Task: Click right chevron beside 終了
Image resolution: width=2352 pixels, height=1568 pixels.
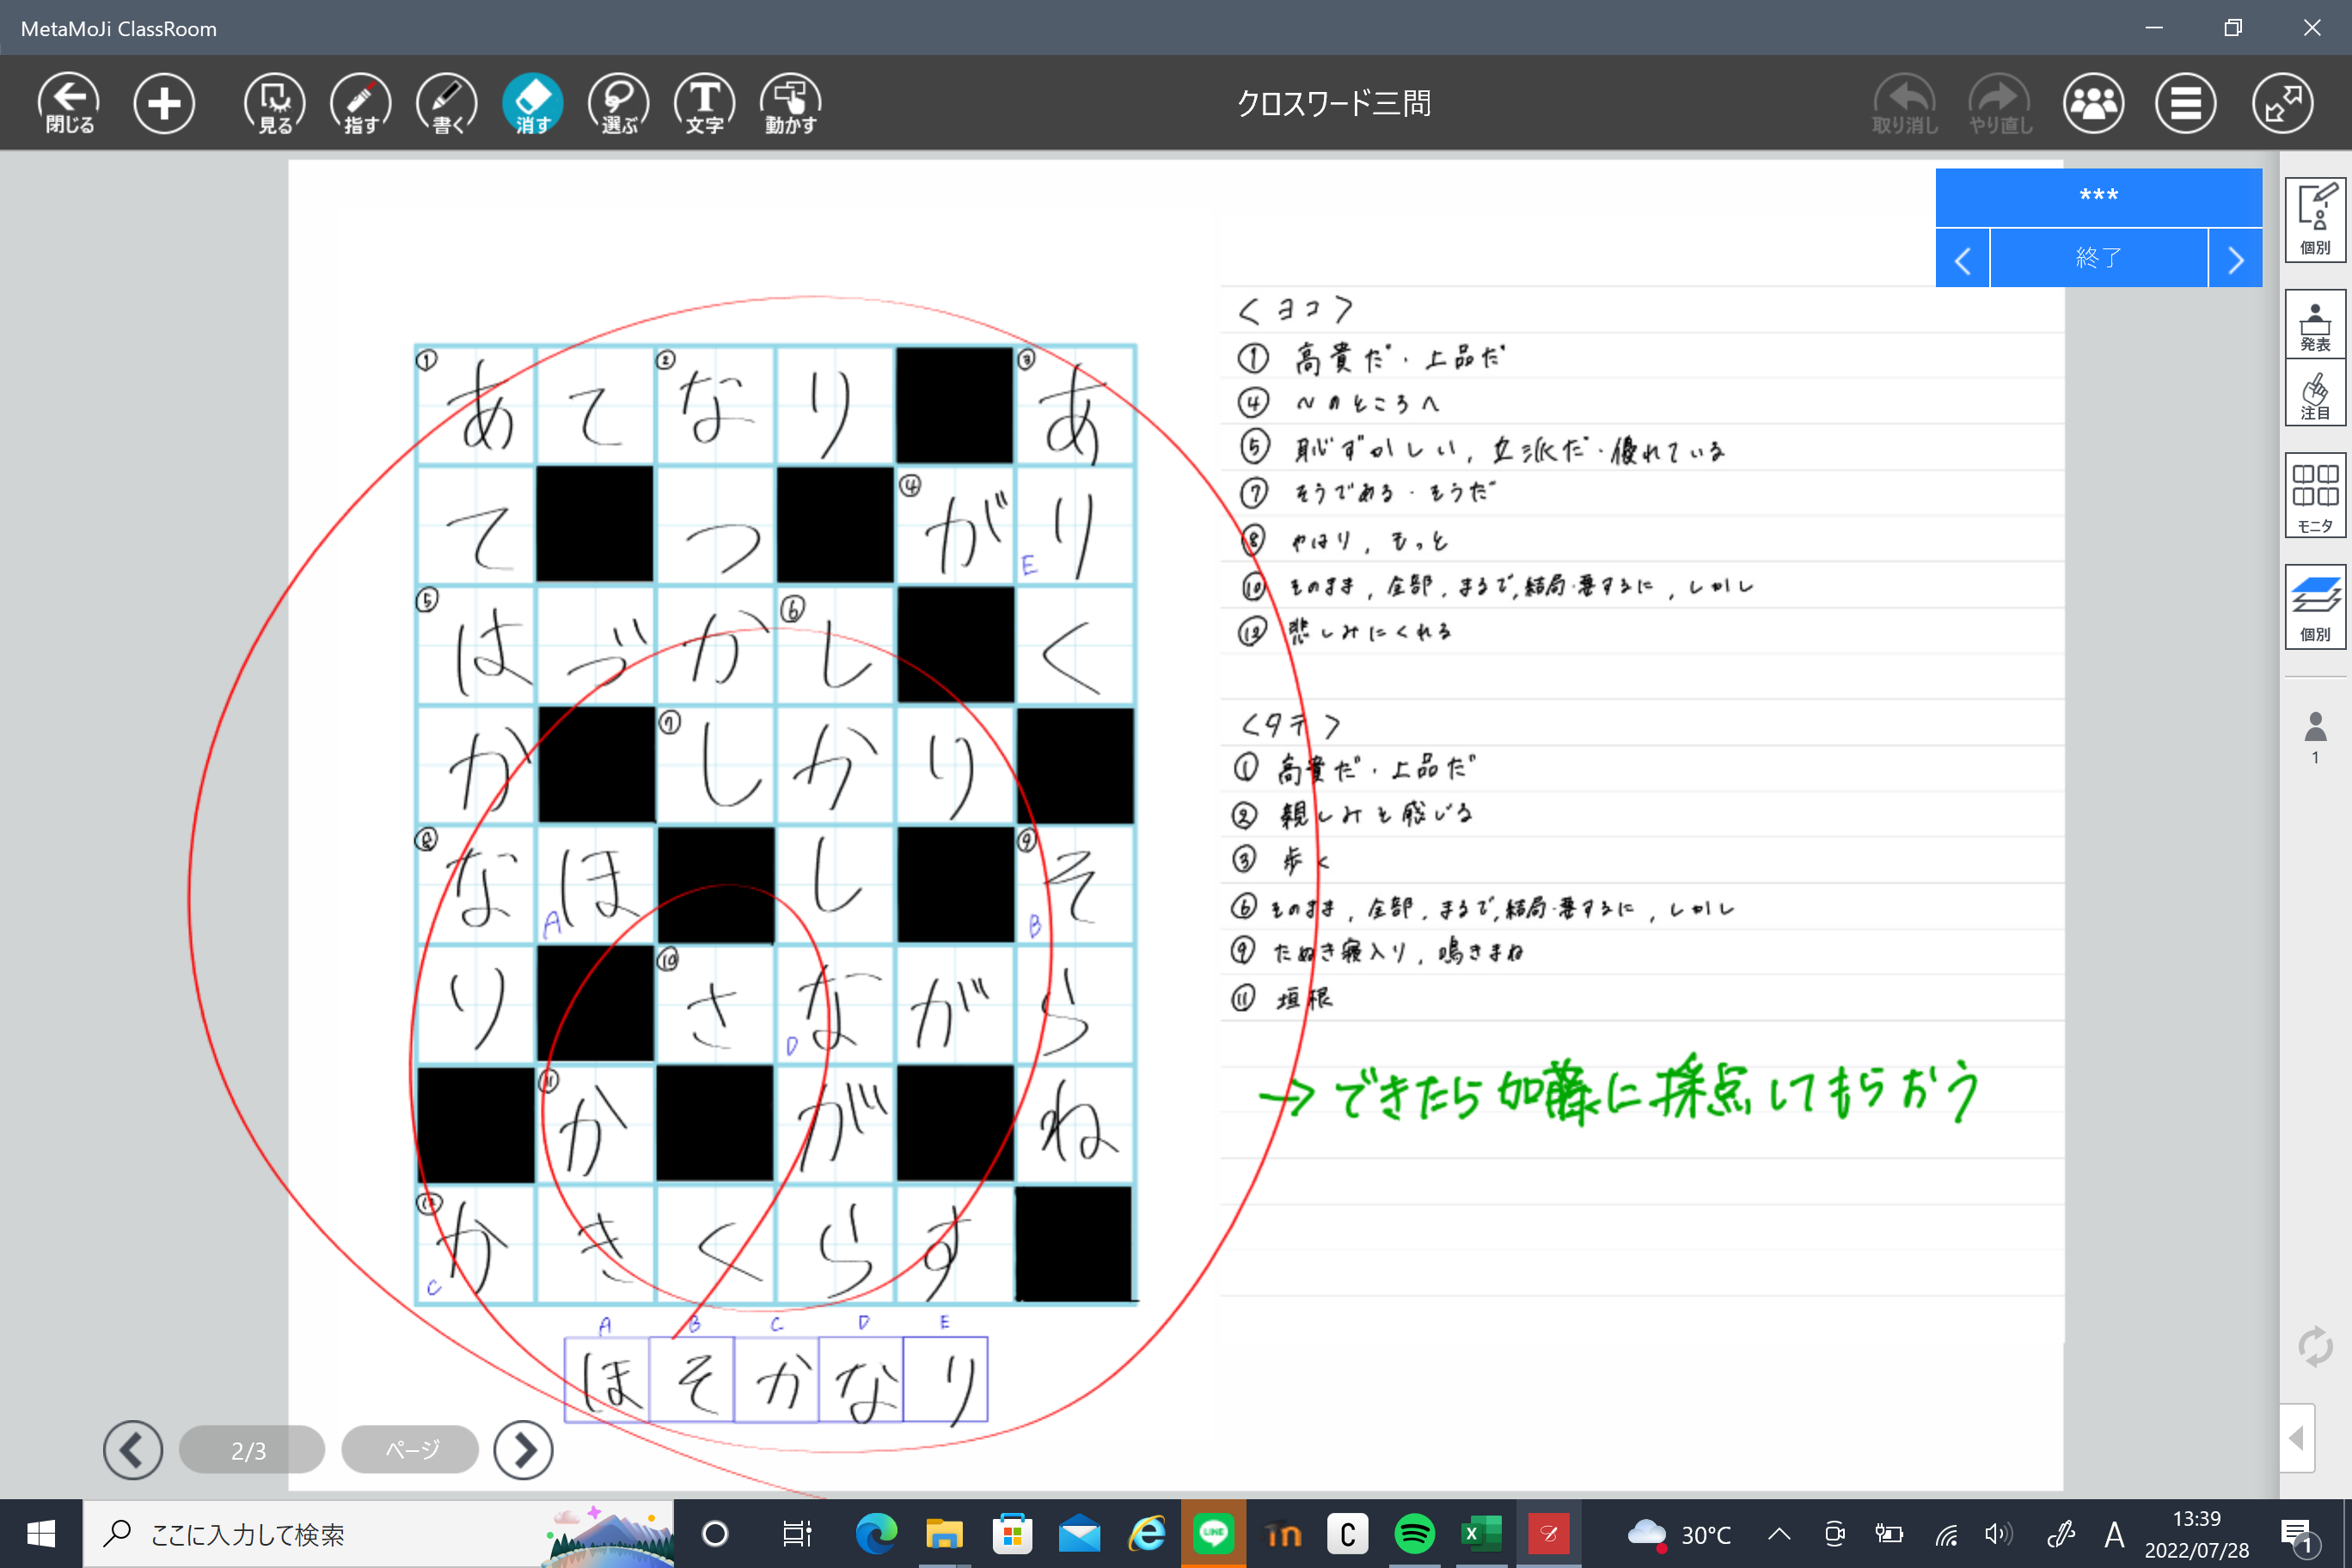Action: coord(2235,259)
